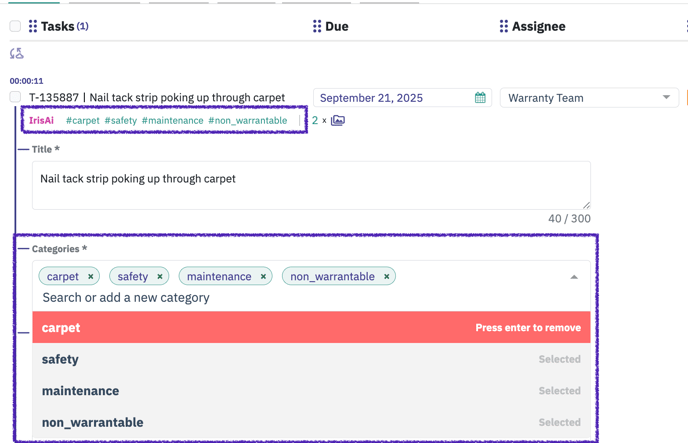This screenshot has width=688, height=443.
Task: Open the calendar icon in the due date field
Action: (x=480, y=97)
